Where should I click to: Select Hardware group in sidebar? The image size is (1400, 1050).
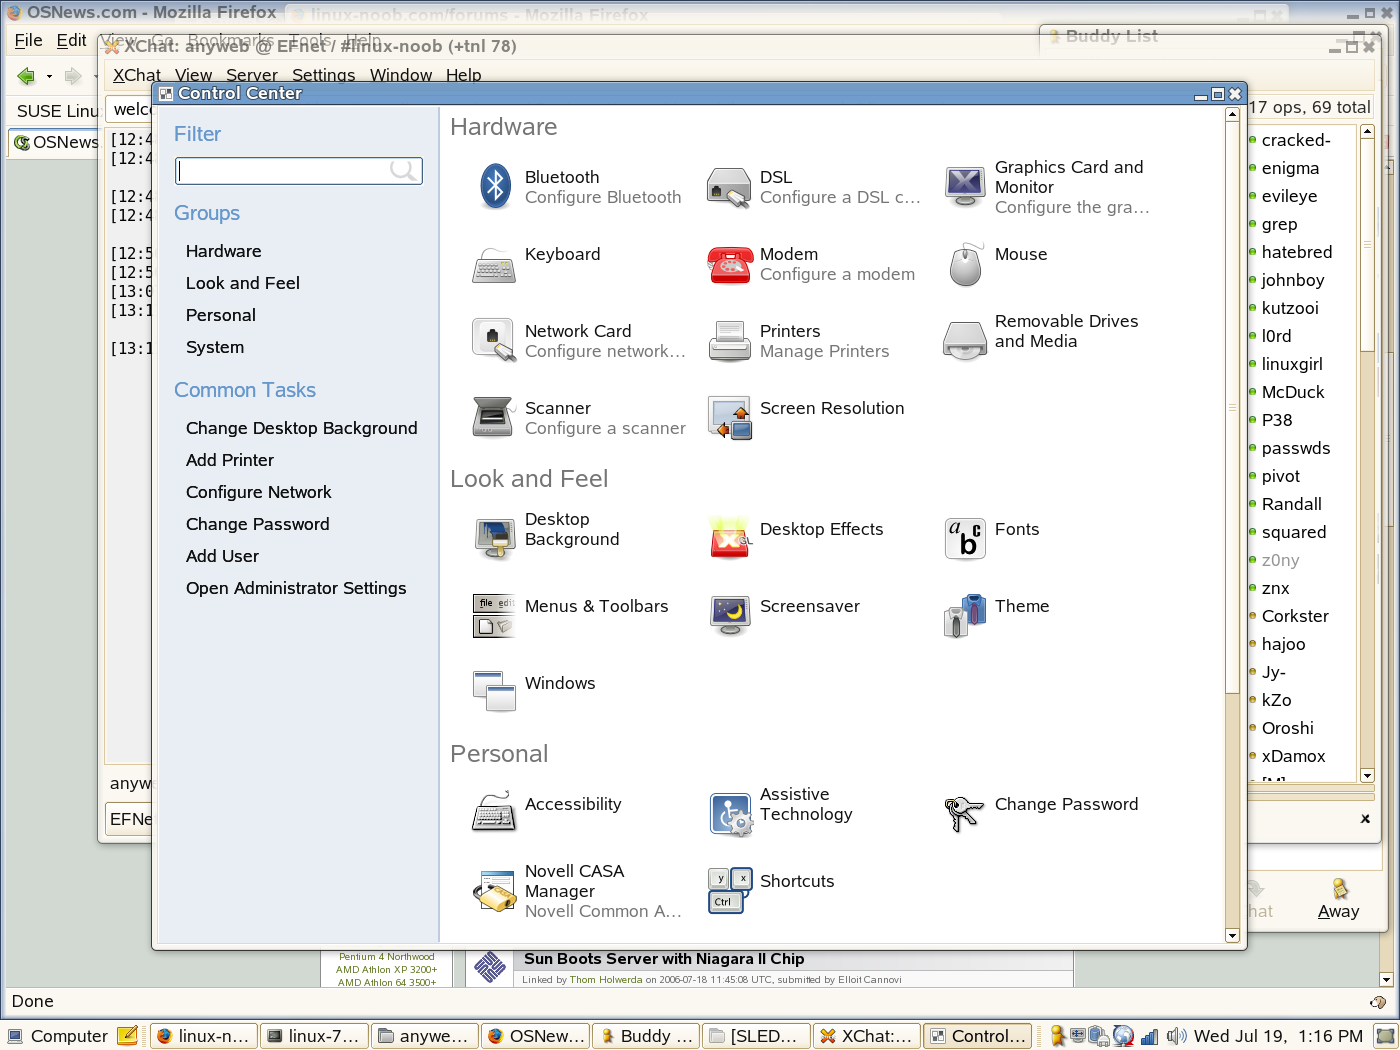(x=223, y=251)
